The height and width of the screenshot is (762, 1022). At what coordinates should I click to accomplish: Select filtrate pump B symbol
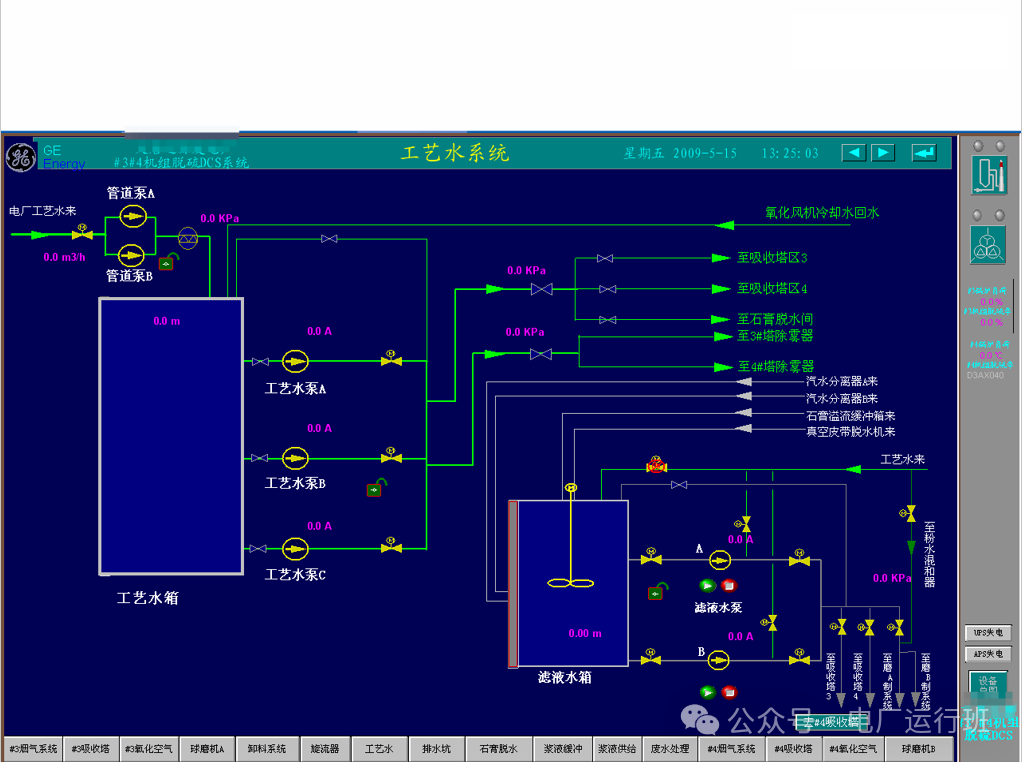point(718,660)
